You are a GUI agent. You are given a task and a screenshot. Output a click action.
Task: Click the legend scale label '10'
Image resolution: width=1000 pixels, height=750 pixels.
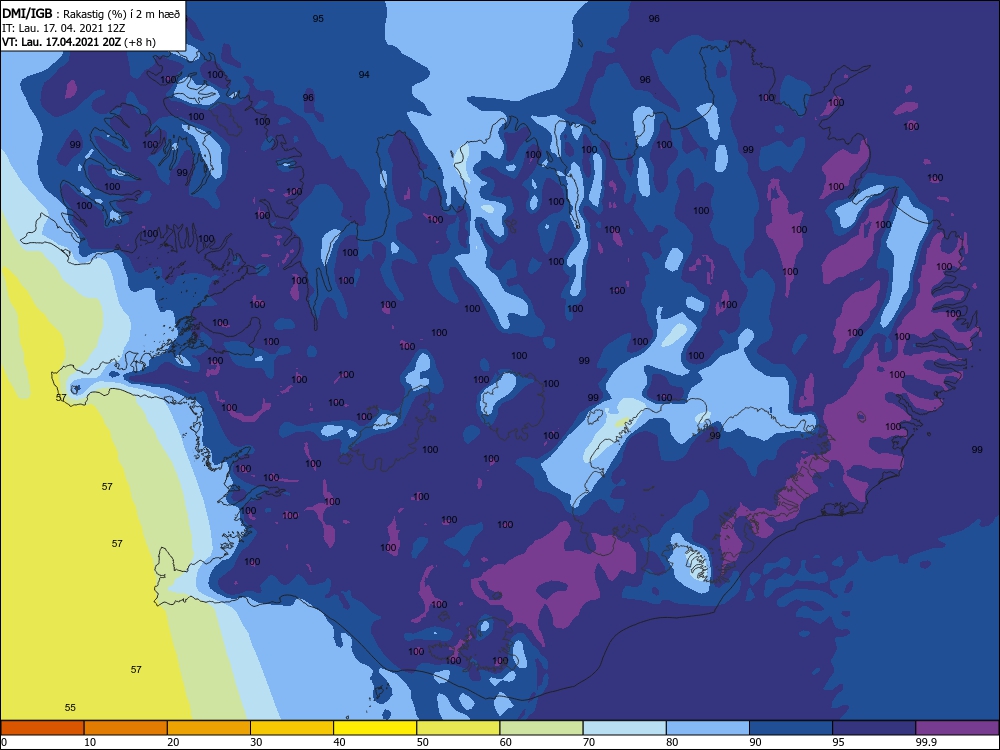click(90, 742)
